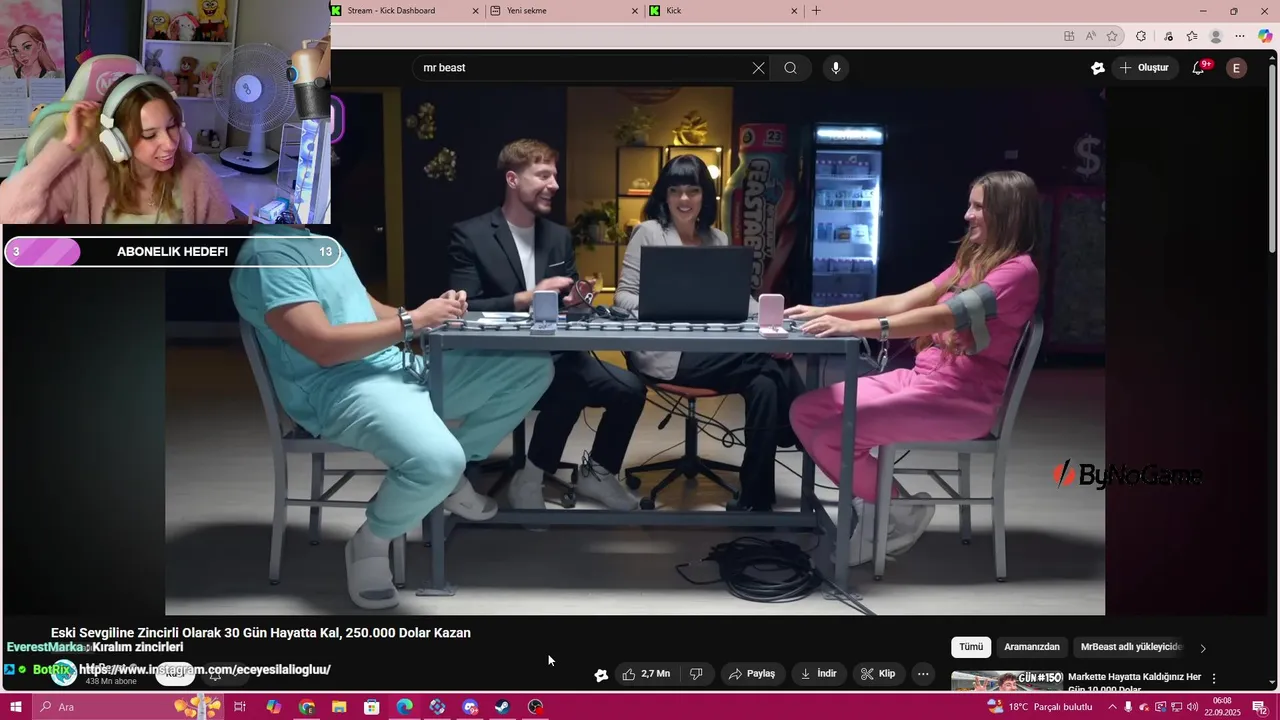Open Microsoft Store from the taskbar
Image resolution: width=1280 pixels, height=720 pixels.
click(x=372, y=707)
